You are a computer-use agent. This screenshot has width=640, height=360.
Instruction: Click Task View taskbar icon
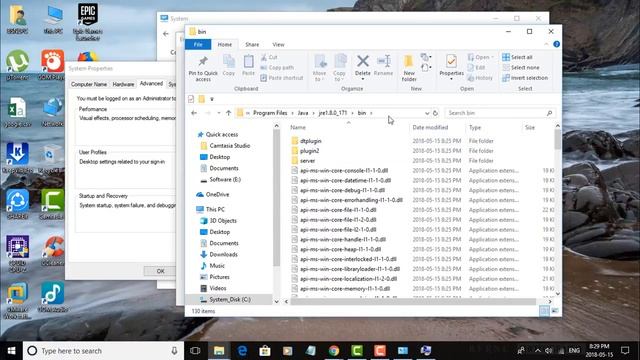click(x=195, y=351)
